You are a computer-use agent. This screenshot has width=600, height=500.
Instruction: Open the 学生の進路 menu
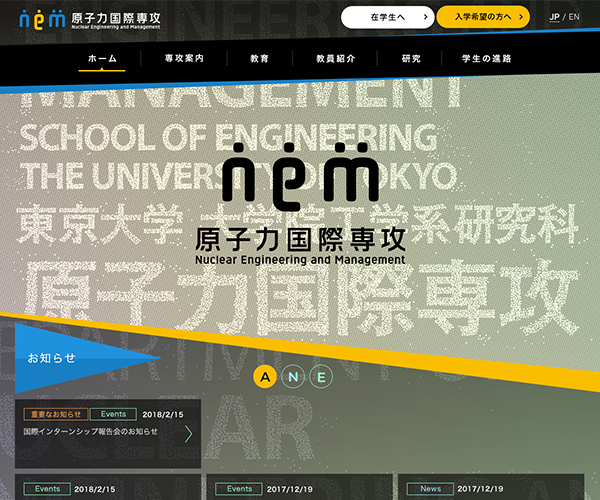click(x=486, y=59)
